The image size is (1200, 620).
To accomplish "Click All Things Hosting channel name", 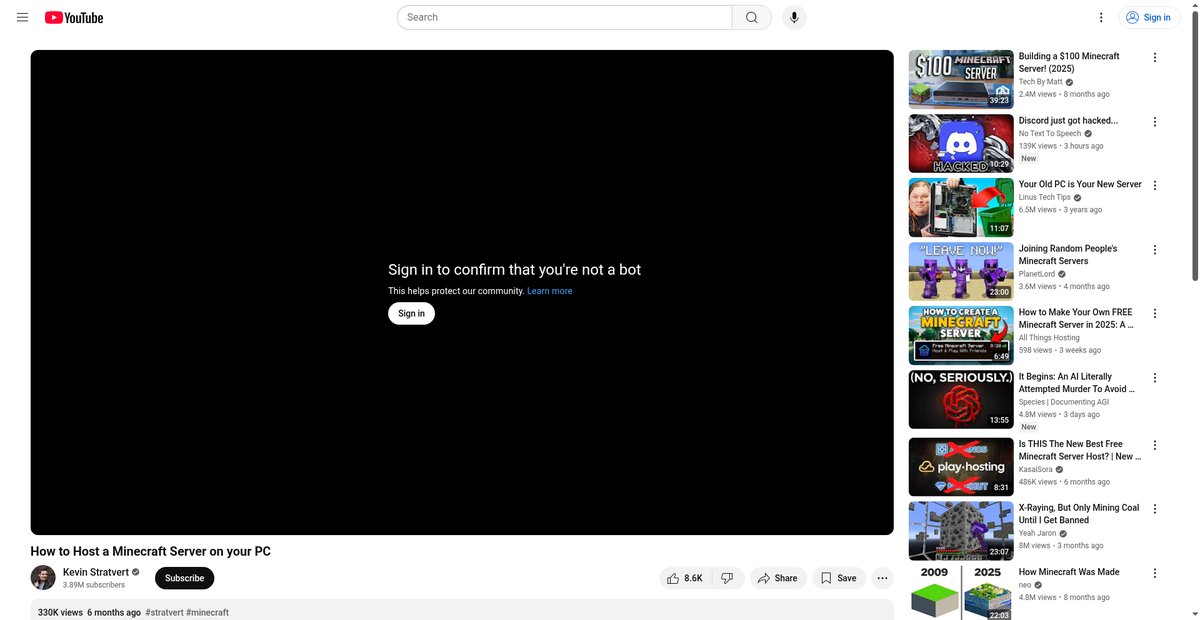I will pyautogui.click(x=1049, y=338).
